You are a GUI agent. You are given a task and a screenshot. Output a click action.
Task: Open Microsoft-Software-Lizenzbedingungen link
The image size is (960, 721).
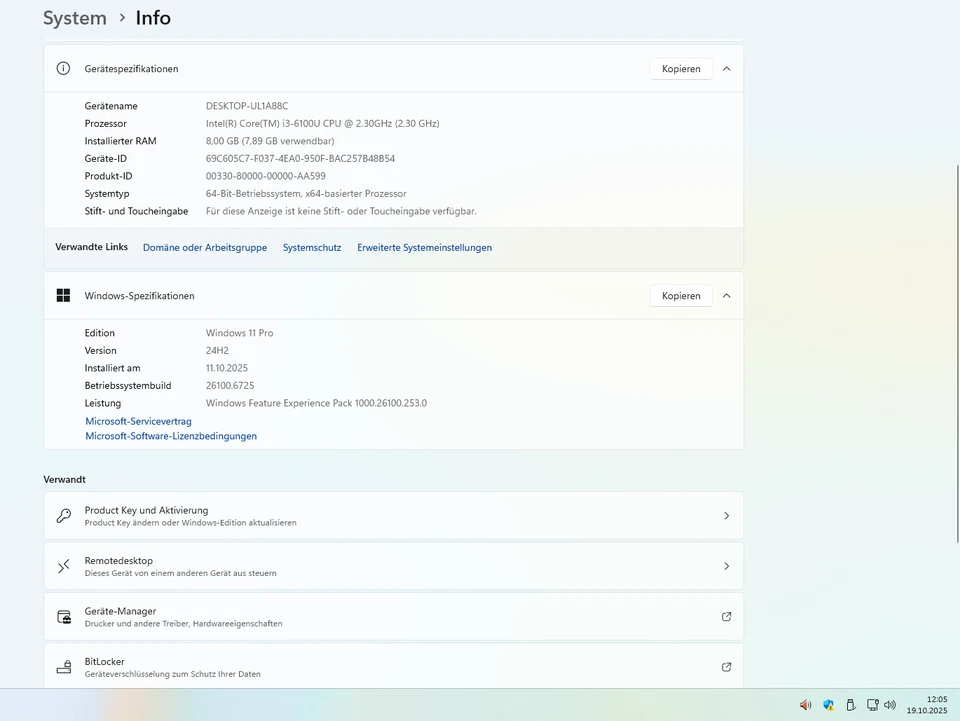[171, 436]
